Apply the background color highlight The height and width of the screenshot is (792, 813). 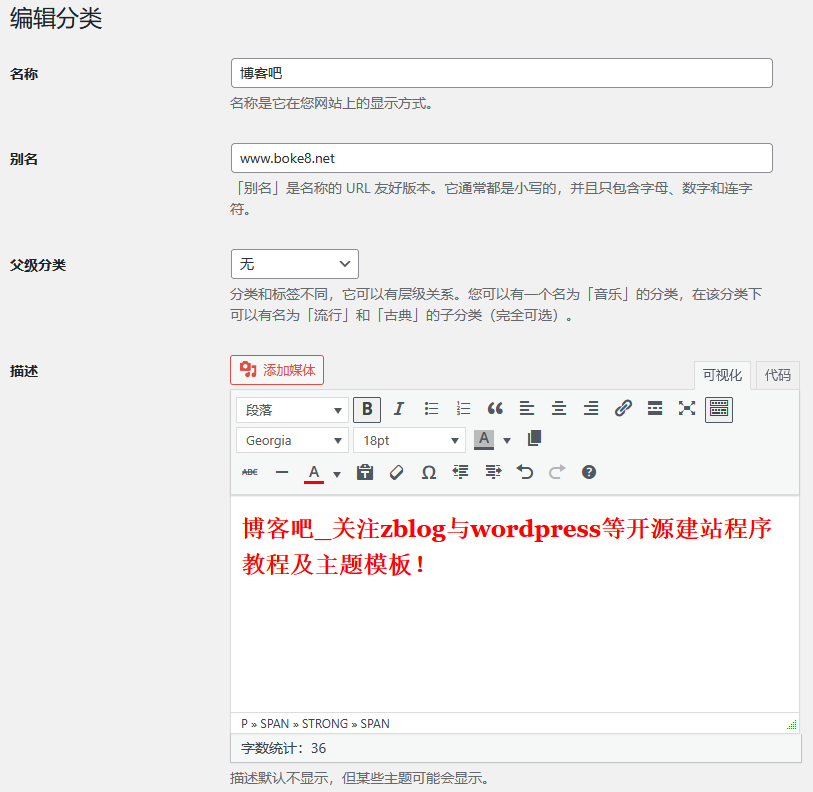[484, 440]
